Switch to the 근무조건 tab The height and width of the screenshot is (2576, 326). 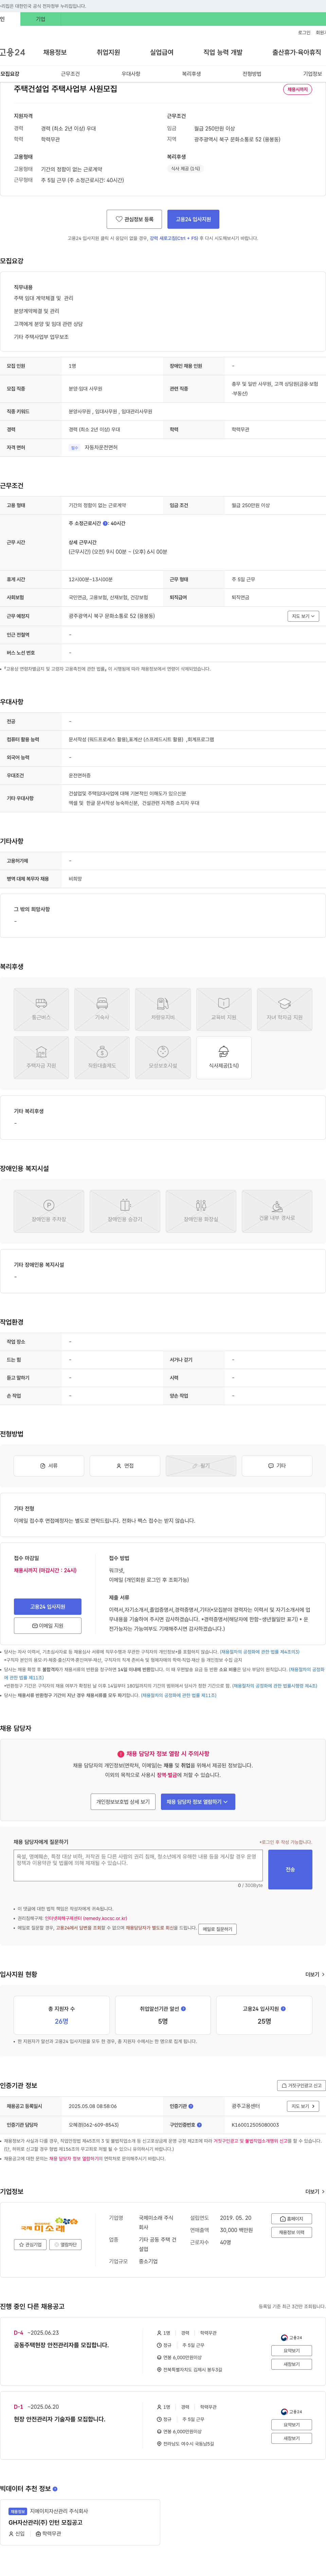[70, 74]
